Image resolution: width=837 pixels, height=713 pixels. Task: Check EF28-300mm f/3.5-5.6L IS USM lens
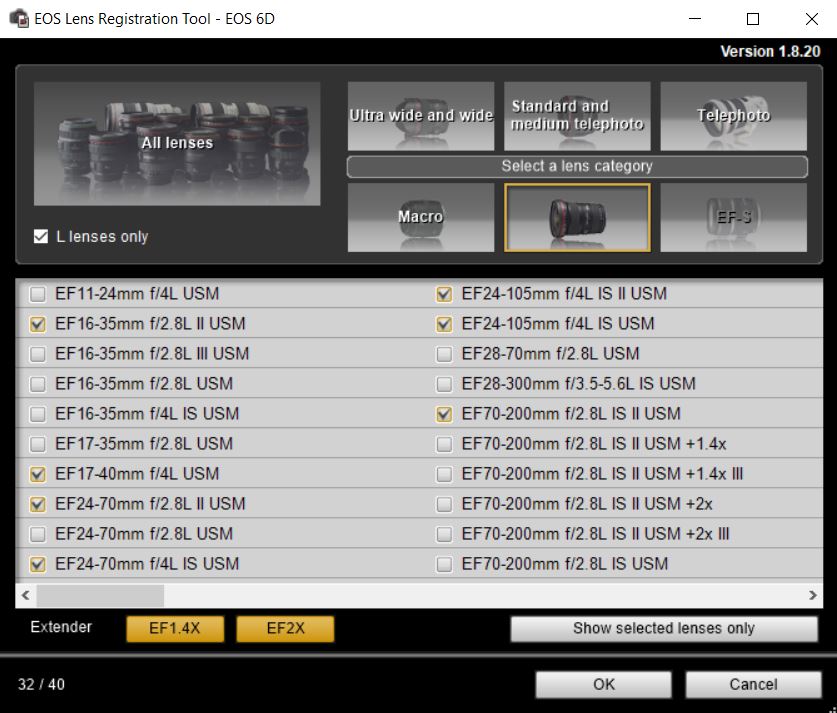pyautogui.click(x=444, y=384)
